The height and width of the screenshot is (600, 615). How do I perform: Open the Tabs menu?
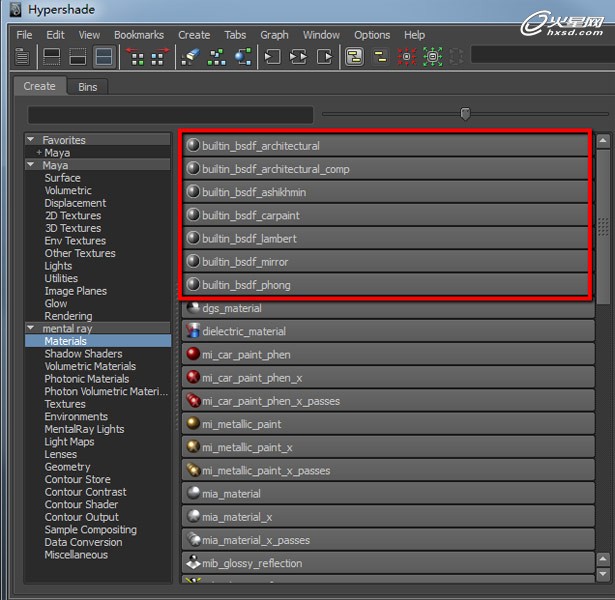point(235,35)
